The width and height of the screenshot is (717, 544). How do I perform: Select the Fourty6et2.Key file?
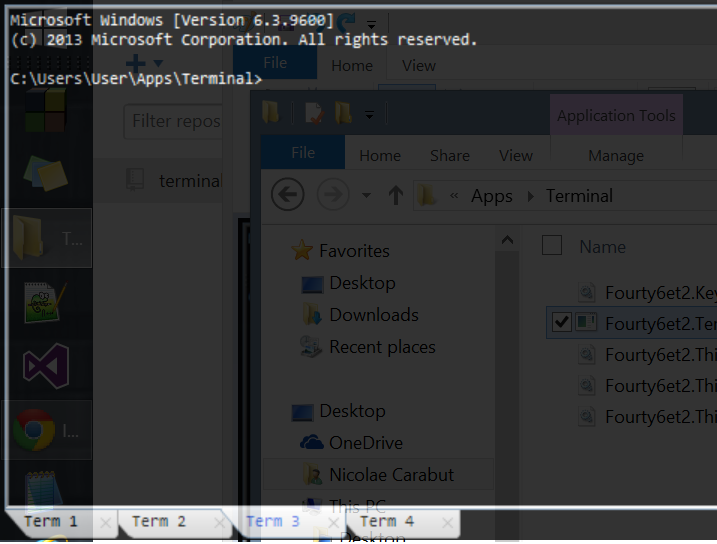point(647,293)
